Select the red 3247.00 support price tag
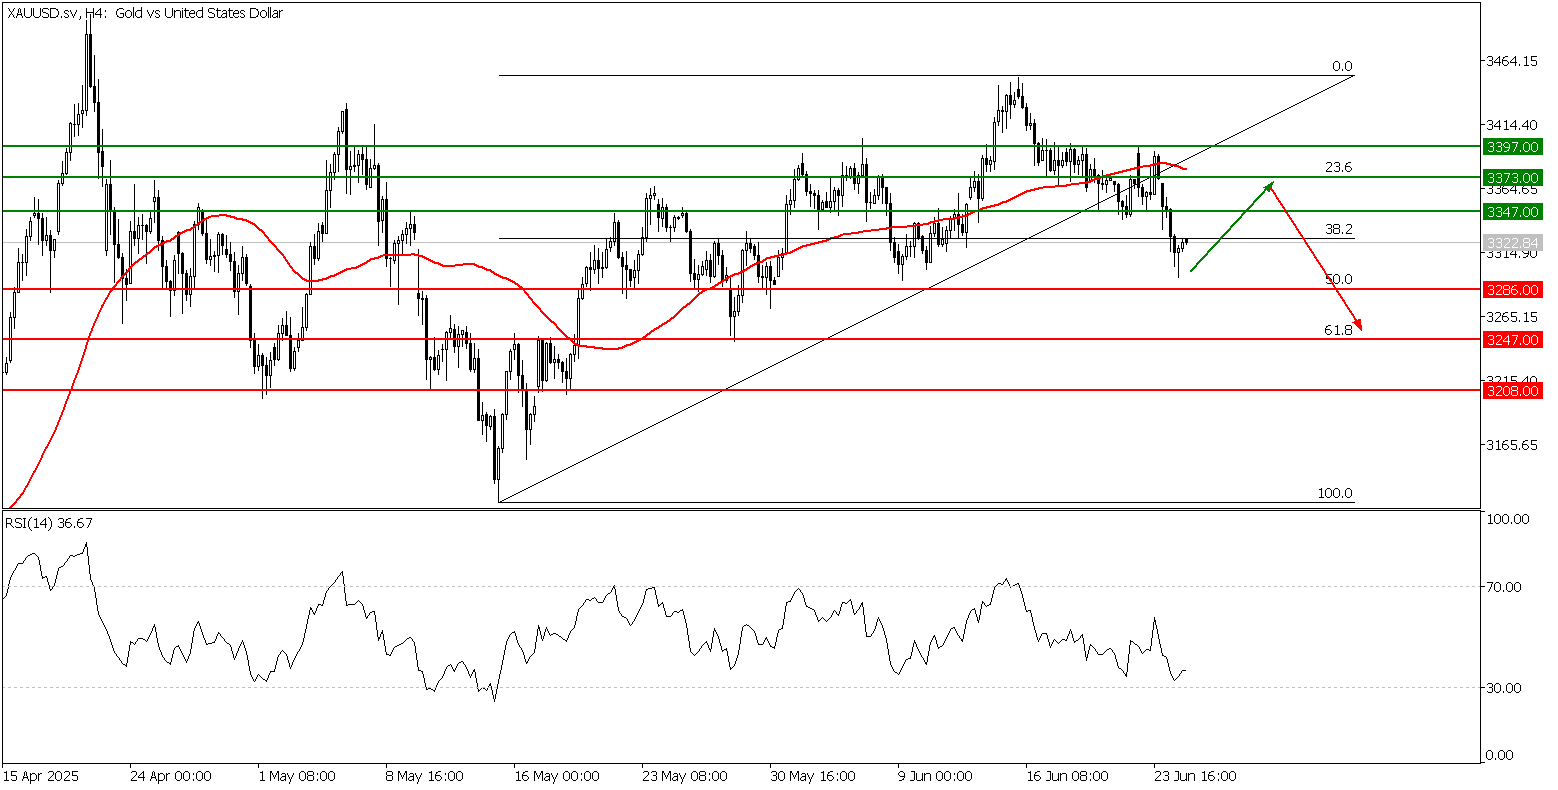Screen dimensions: 1558x790 (1512, 340)
